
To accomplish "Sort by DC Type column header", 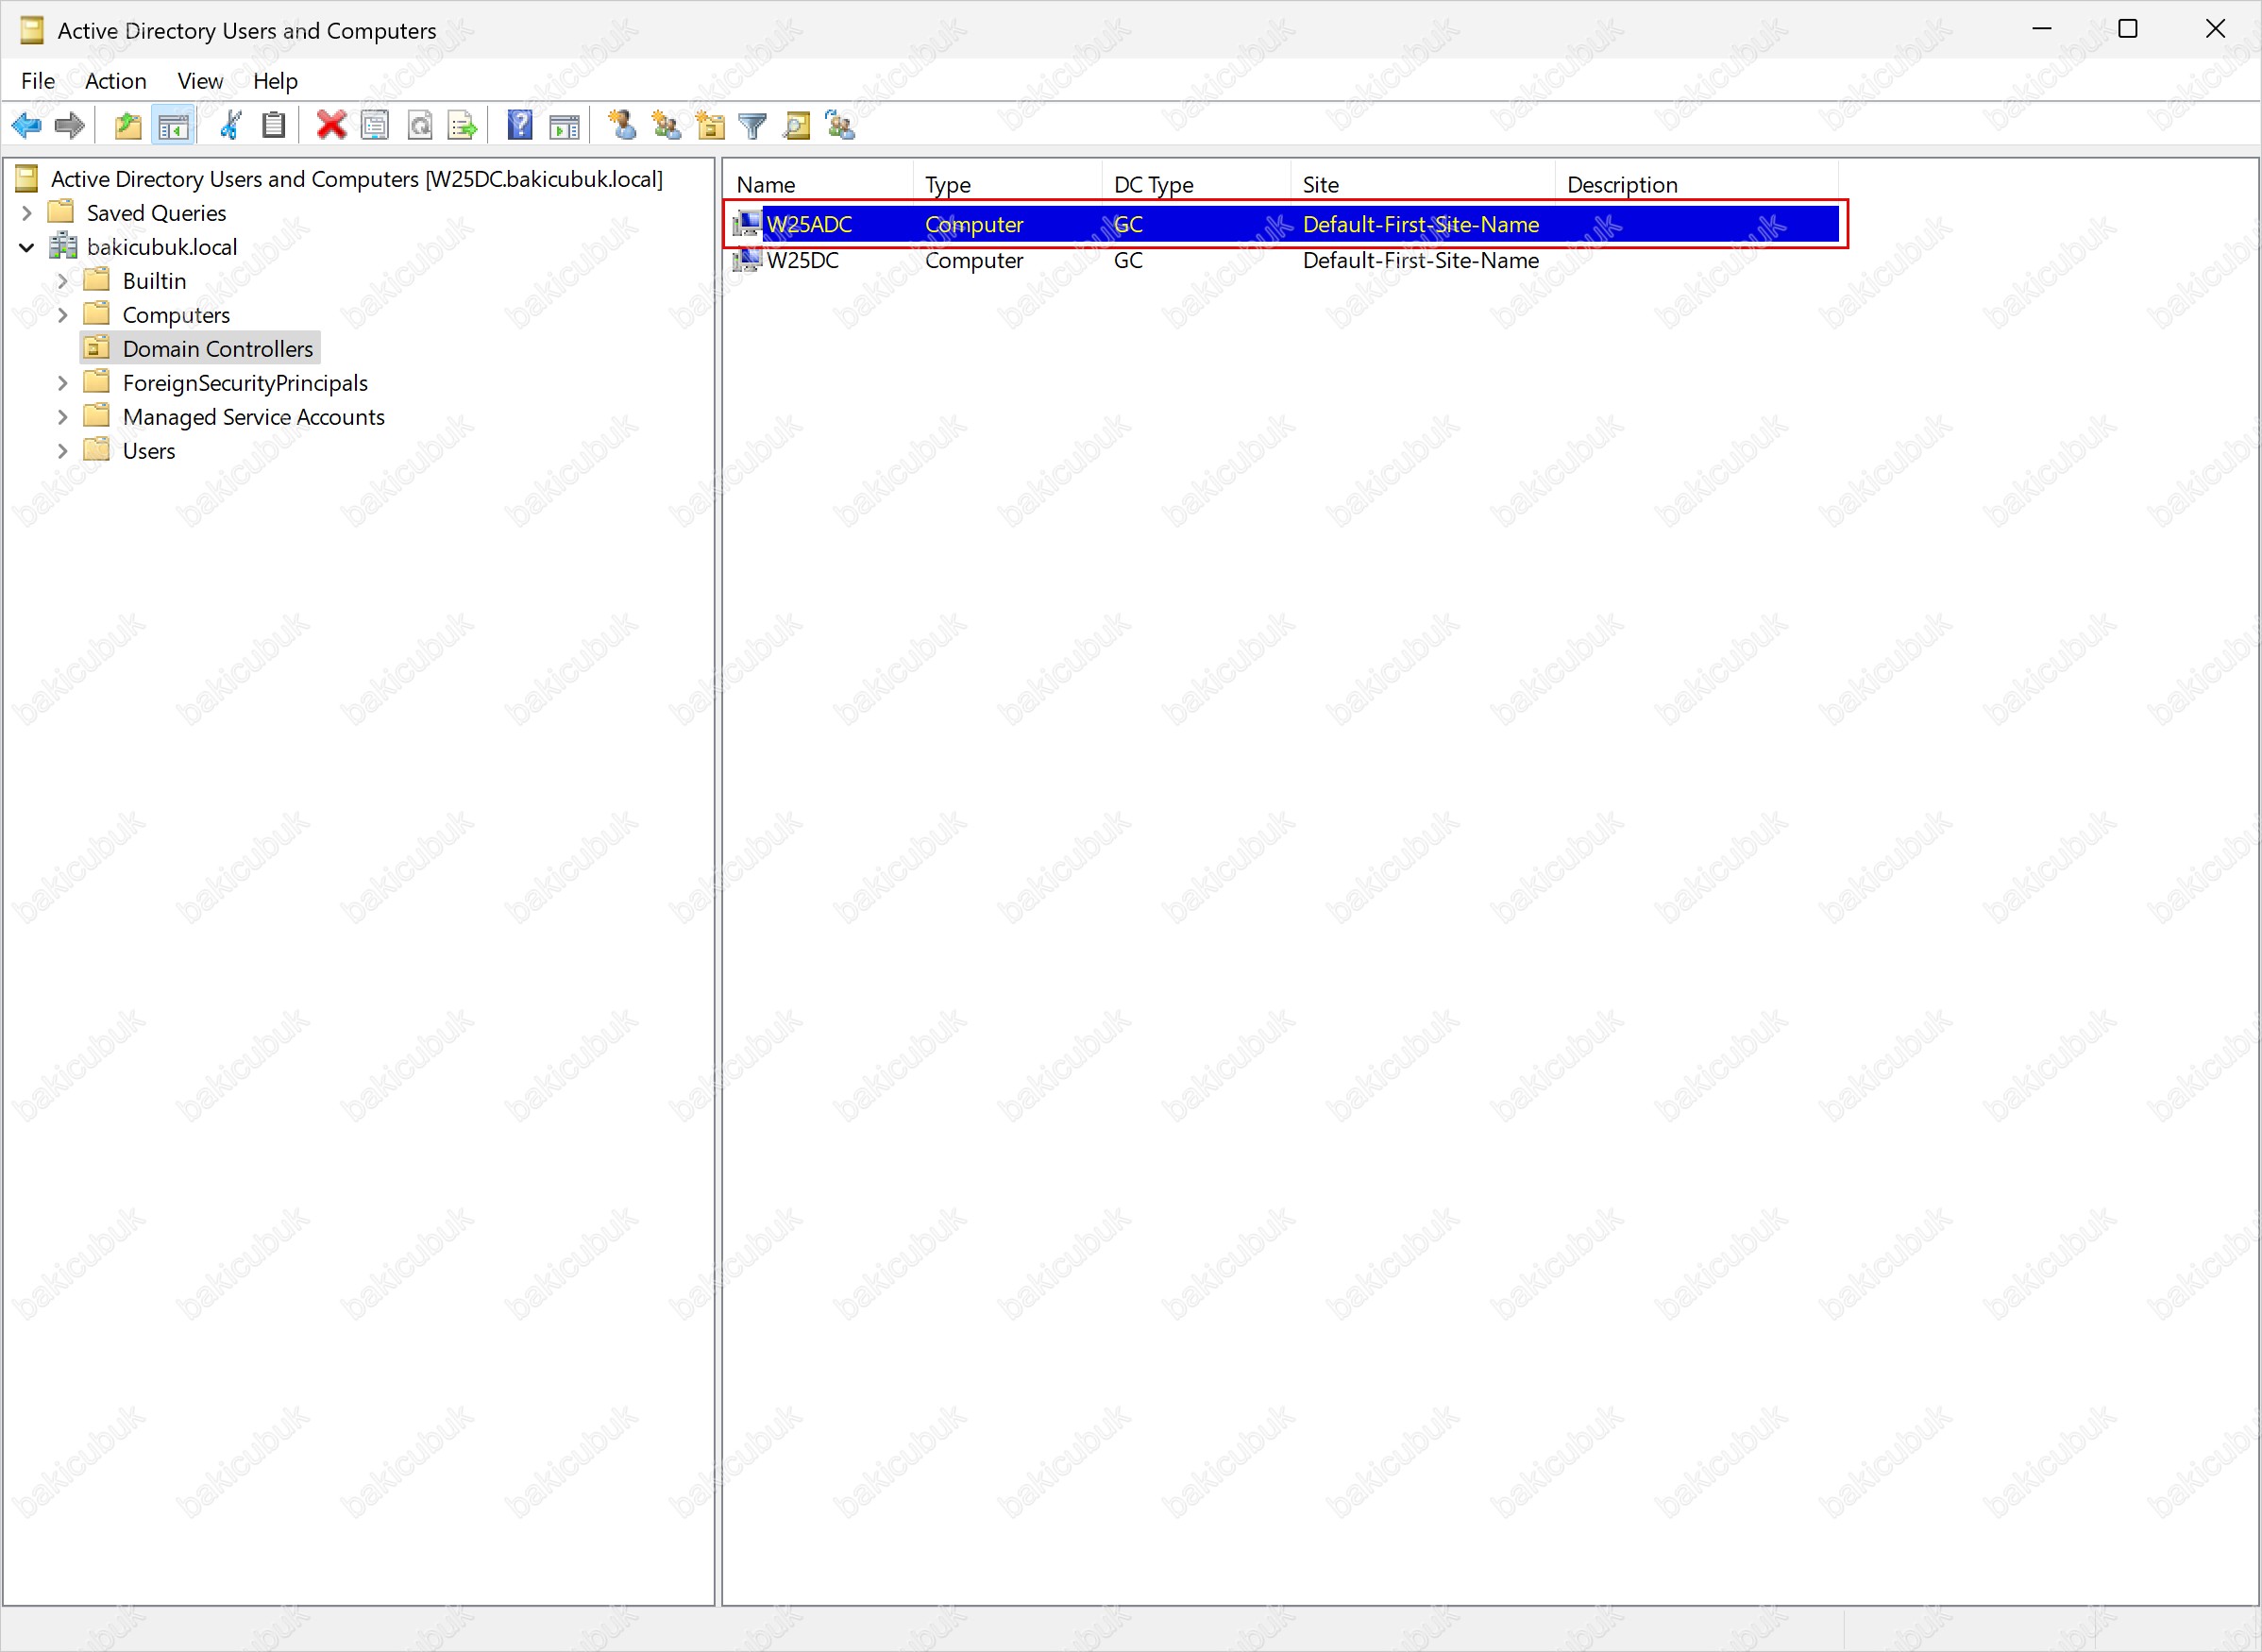I will point(1197,184).
